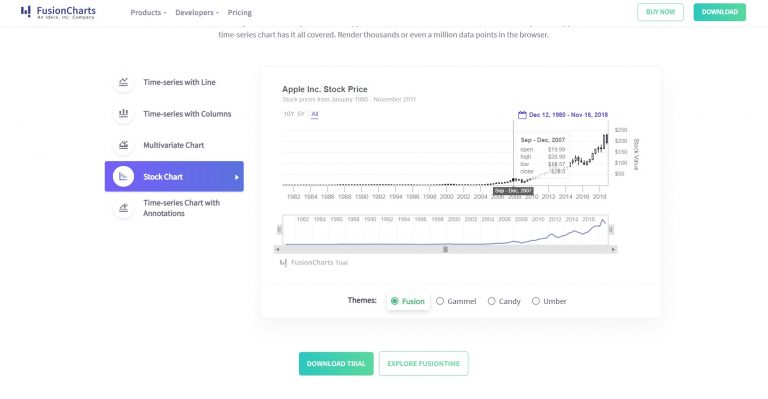Viewport: 768px width, 399px height.
Task: Switch to Time-series with Columns tab
Action: coord(174,114)
